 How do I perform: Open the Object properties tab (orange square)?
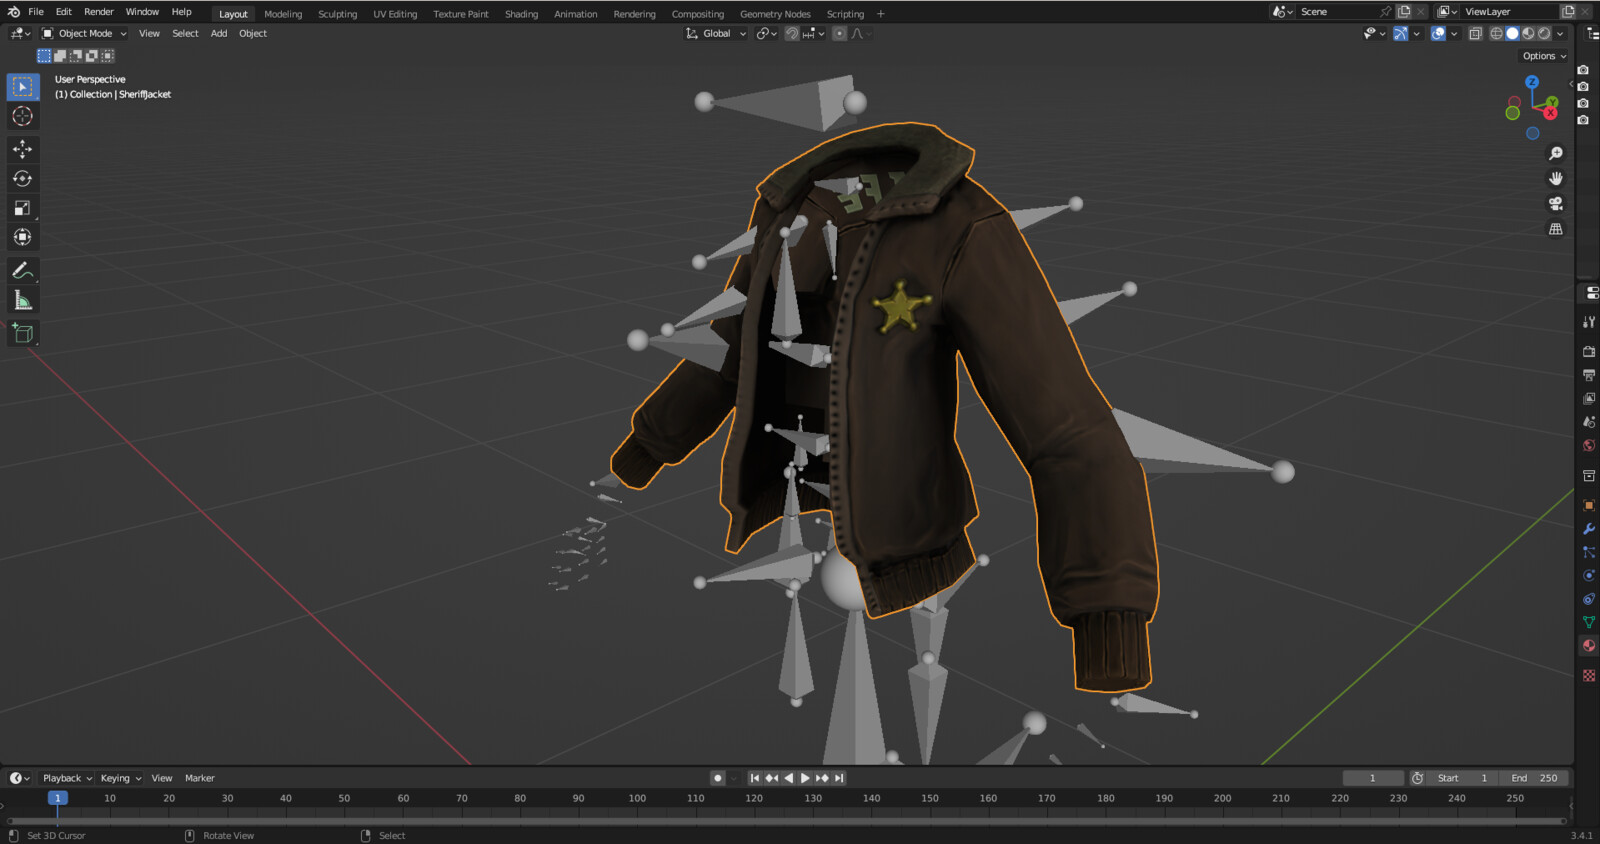click(x=1589, y=505)
